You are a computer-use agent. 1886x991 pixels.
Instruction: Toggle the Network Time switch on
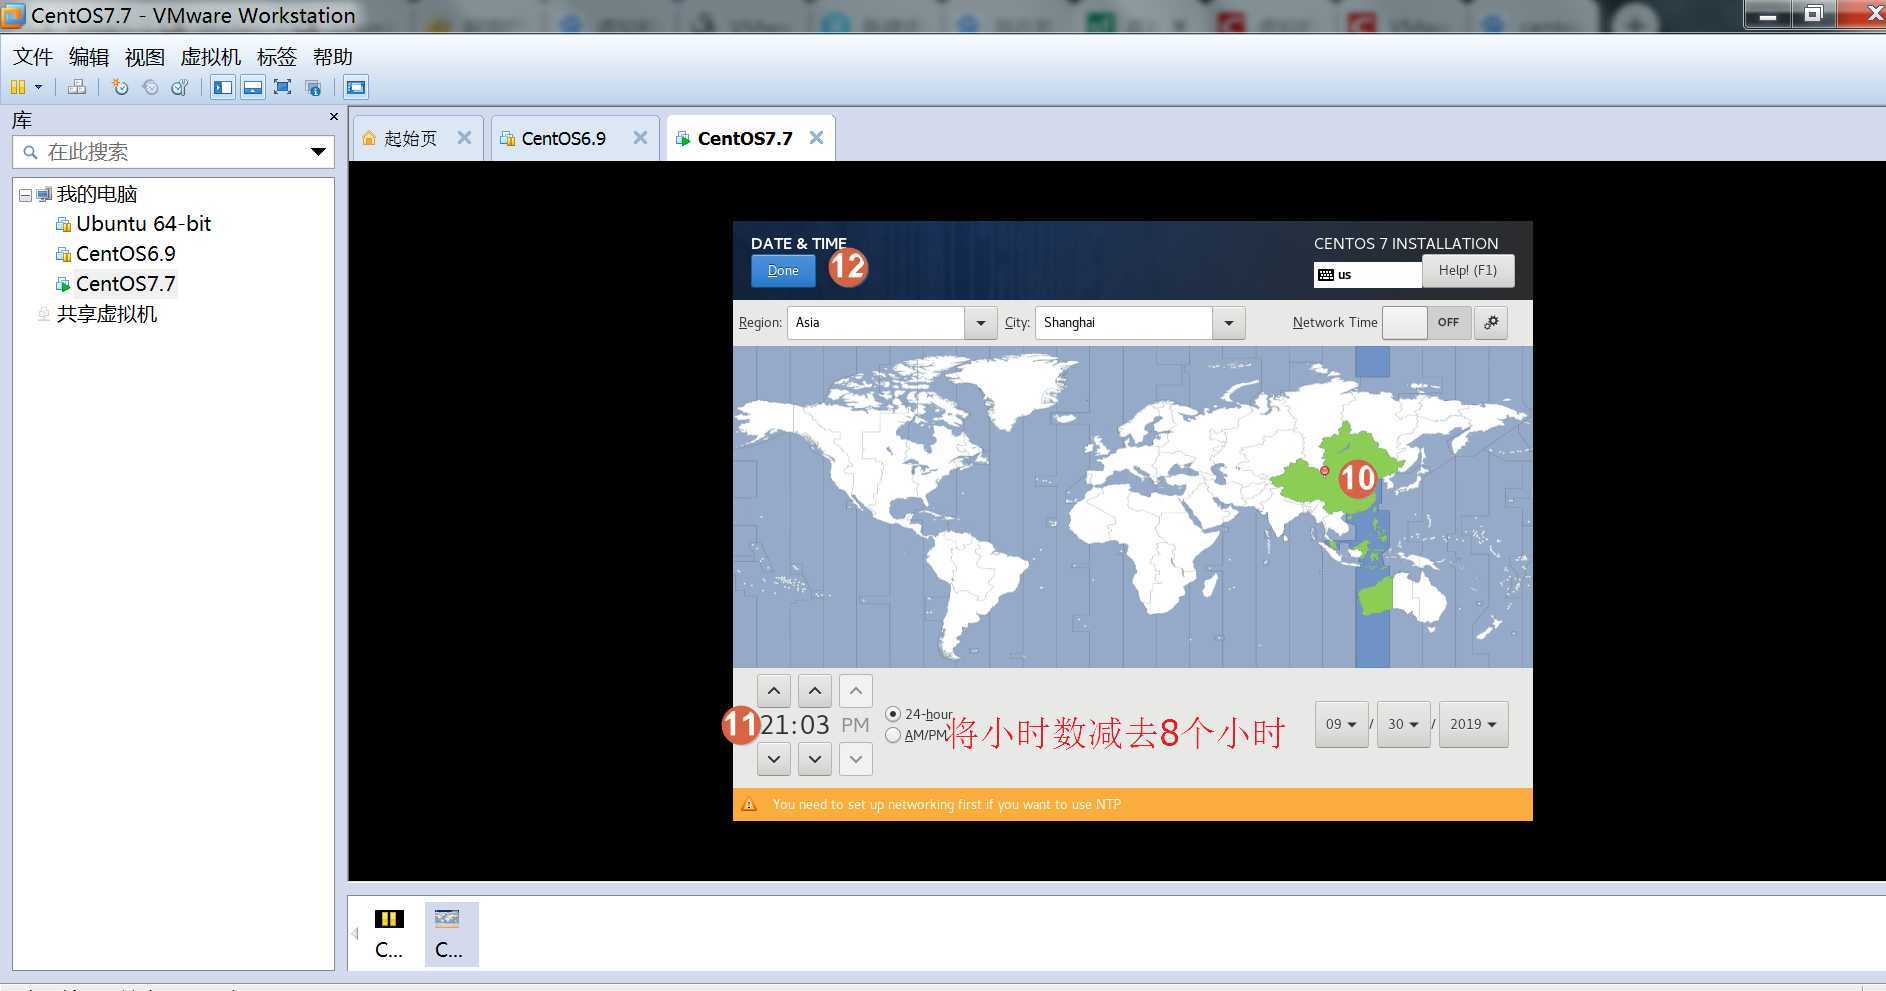coord(1427,323)
